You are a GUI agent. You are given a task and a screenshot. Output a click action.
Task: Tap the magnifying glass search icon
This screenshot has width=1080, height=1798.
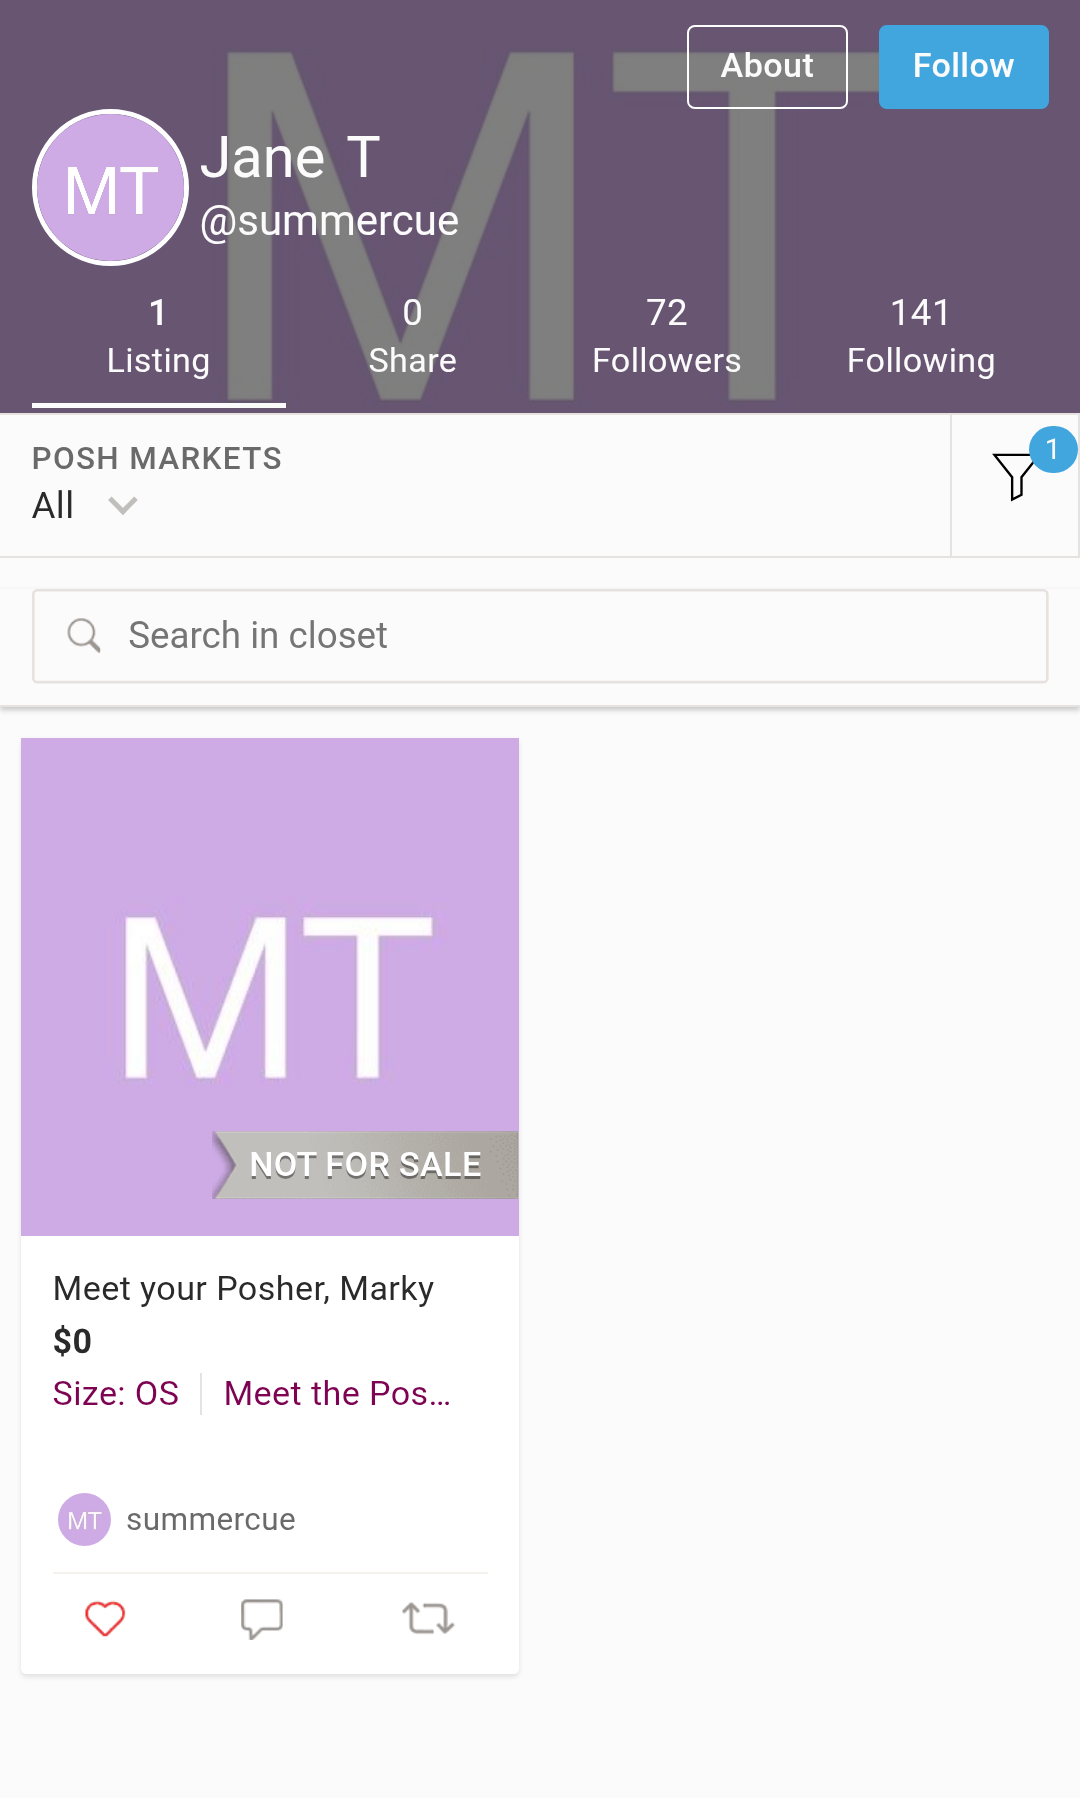coord(84,635)
